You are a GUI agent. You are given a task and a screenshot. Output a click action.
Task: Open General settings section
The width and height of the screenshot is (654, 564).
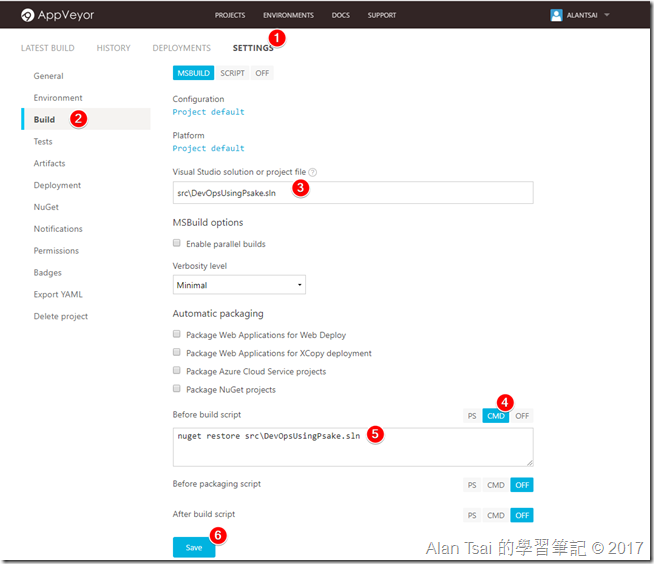[x=48, y=76]
